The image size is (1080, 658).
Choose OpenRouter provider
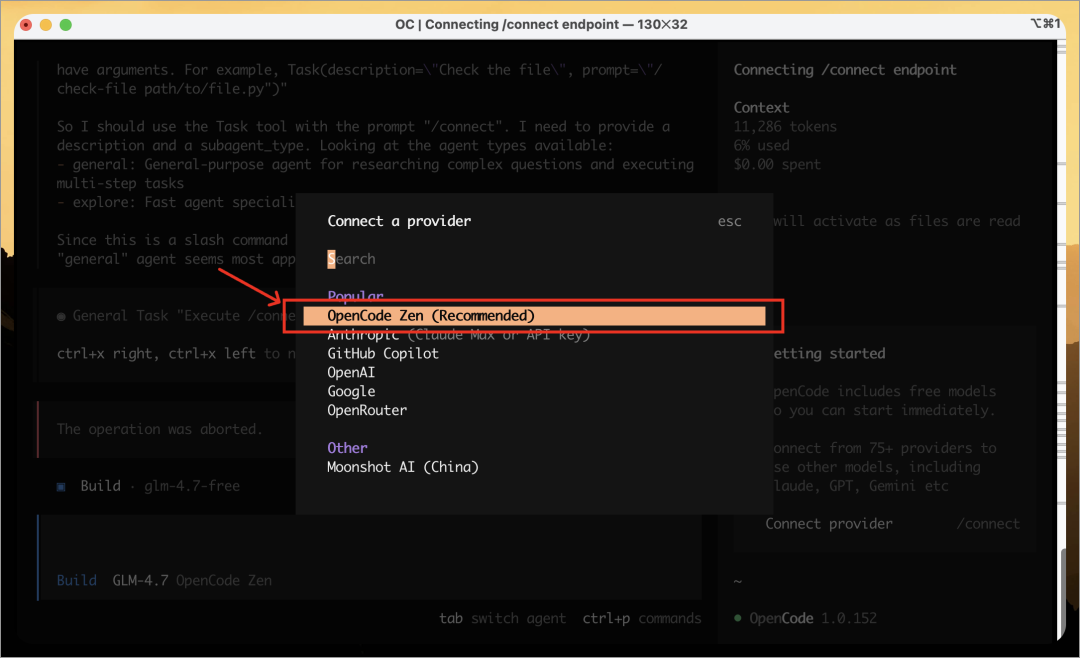pyautogui.click(x=367, y=411)
